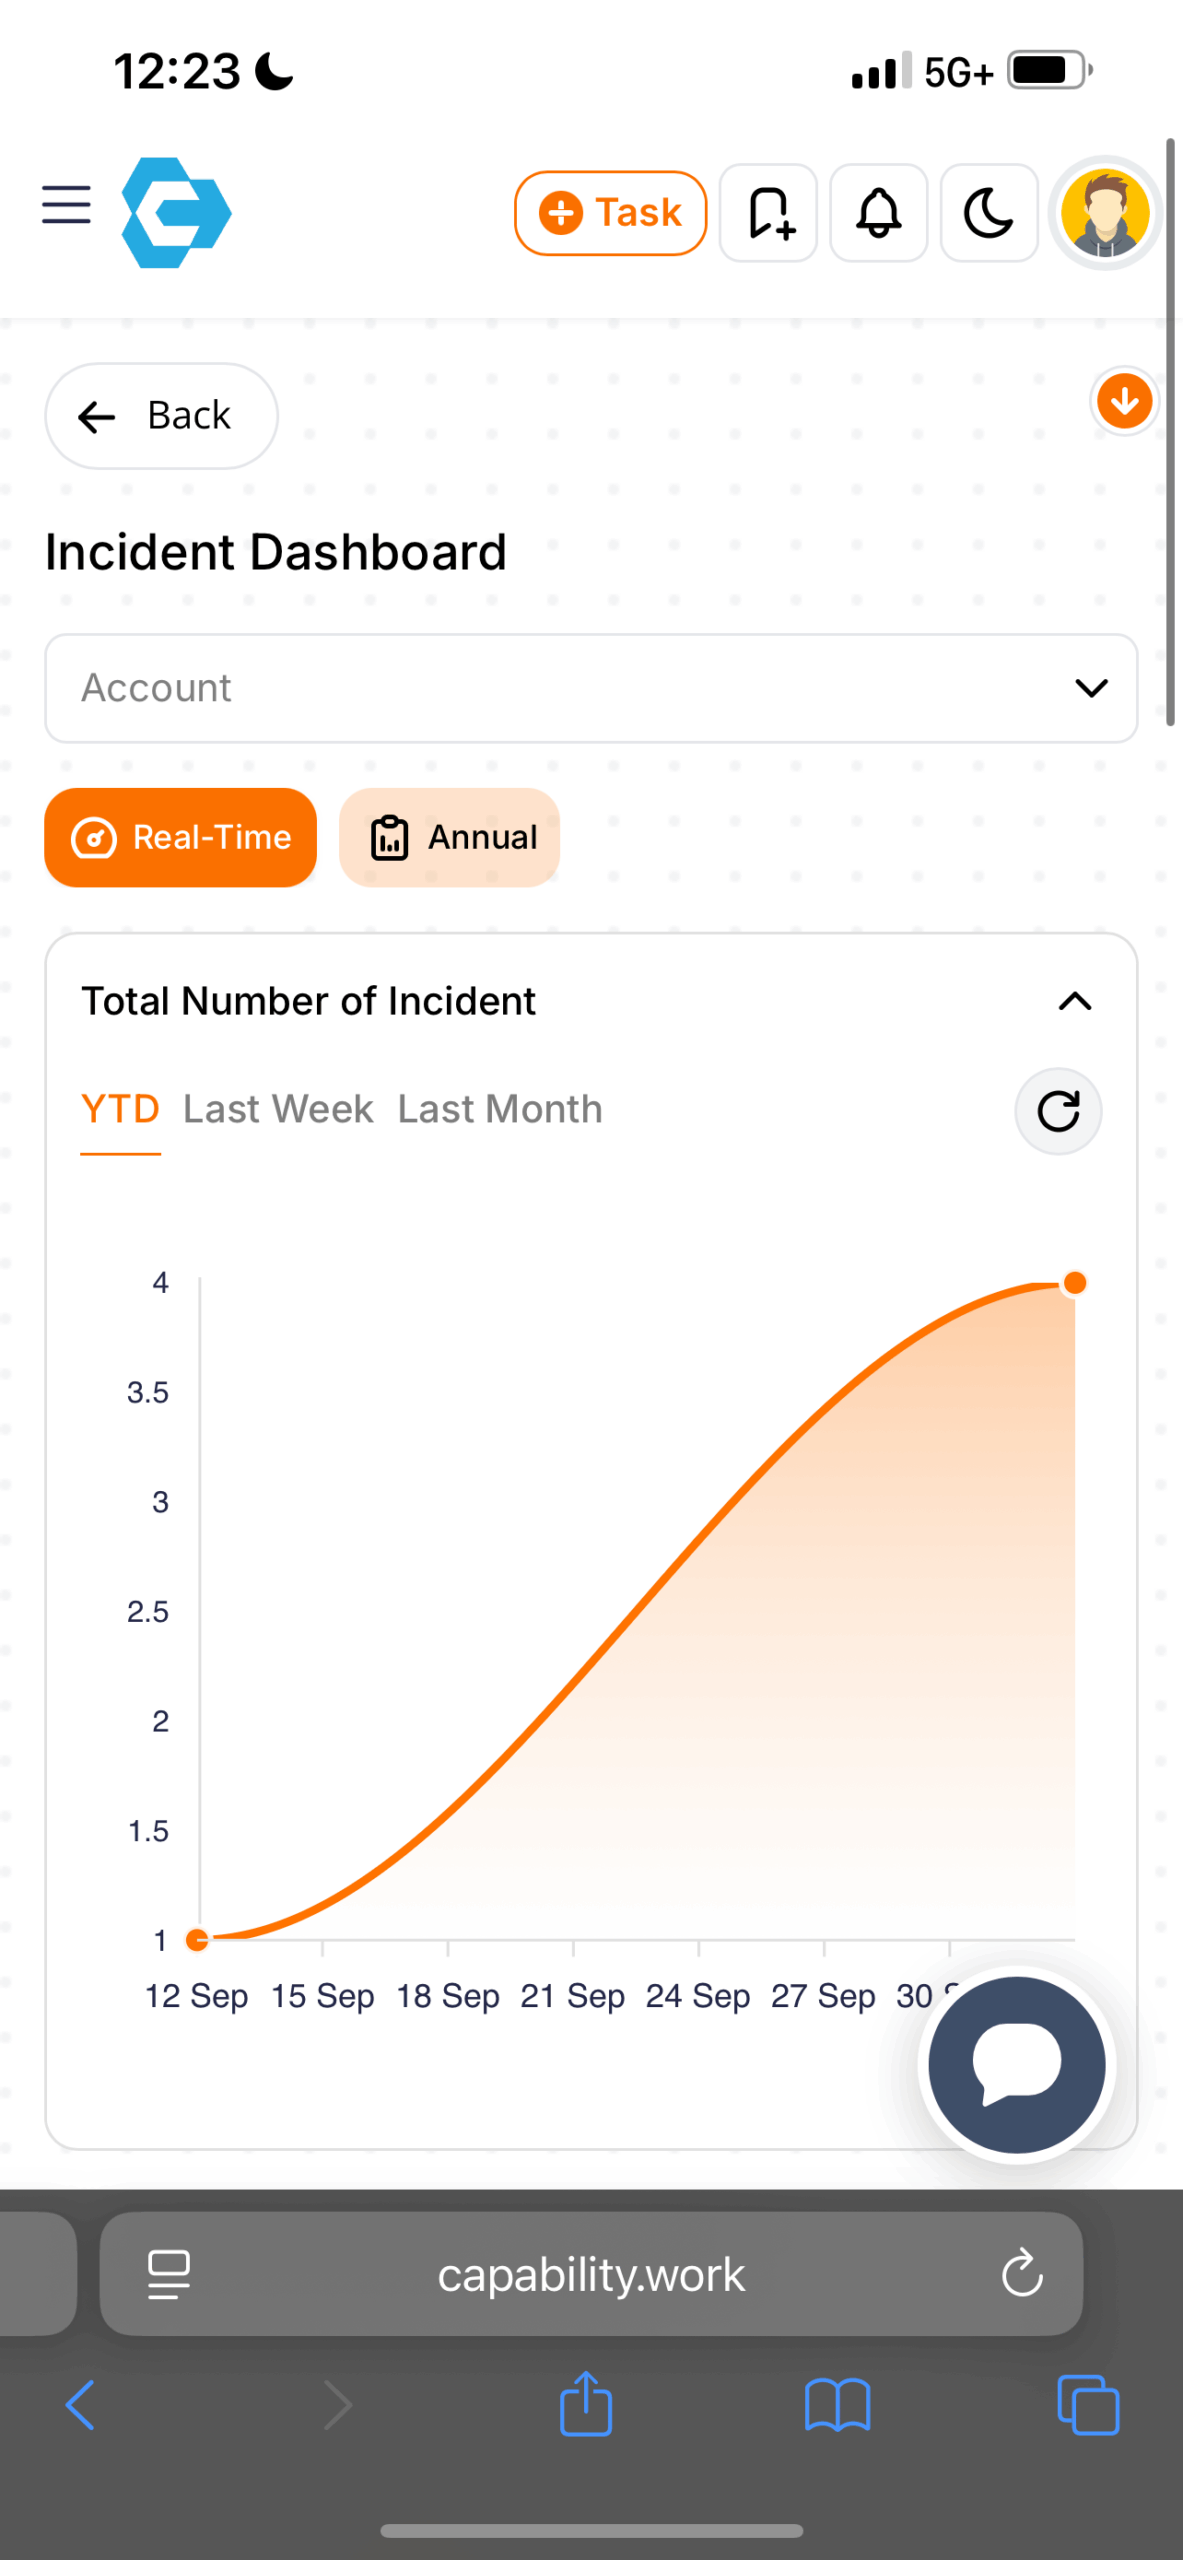Switch to Real-Time view
The image size is (1183, 2560).
point(181,837)
